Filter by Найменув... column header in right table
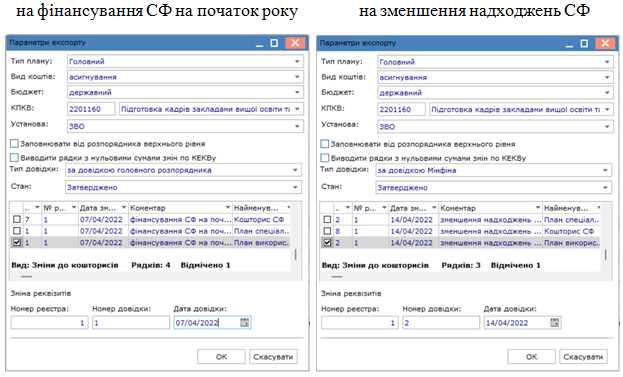This screenshot has width=623, height=377. click(x=598, y=208)
